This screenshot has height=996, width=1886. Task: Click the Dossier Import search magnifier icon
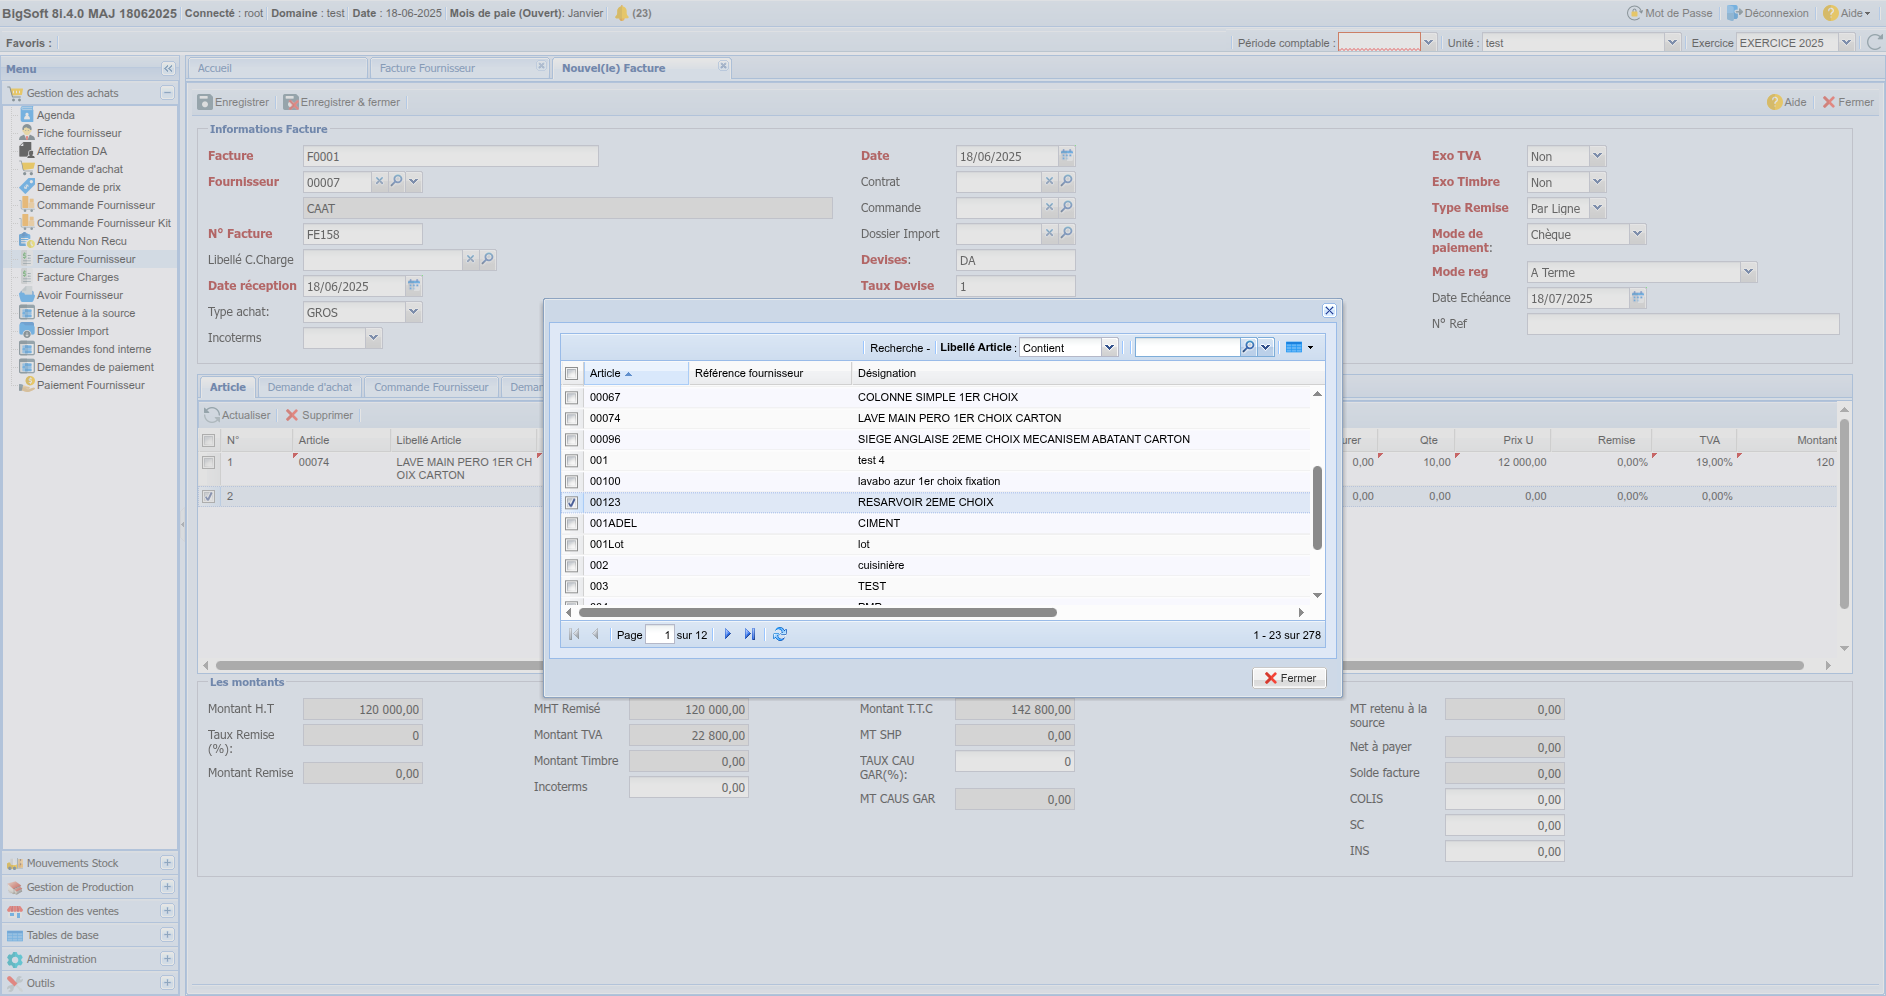coord(1067,233)
